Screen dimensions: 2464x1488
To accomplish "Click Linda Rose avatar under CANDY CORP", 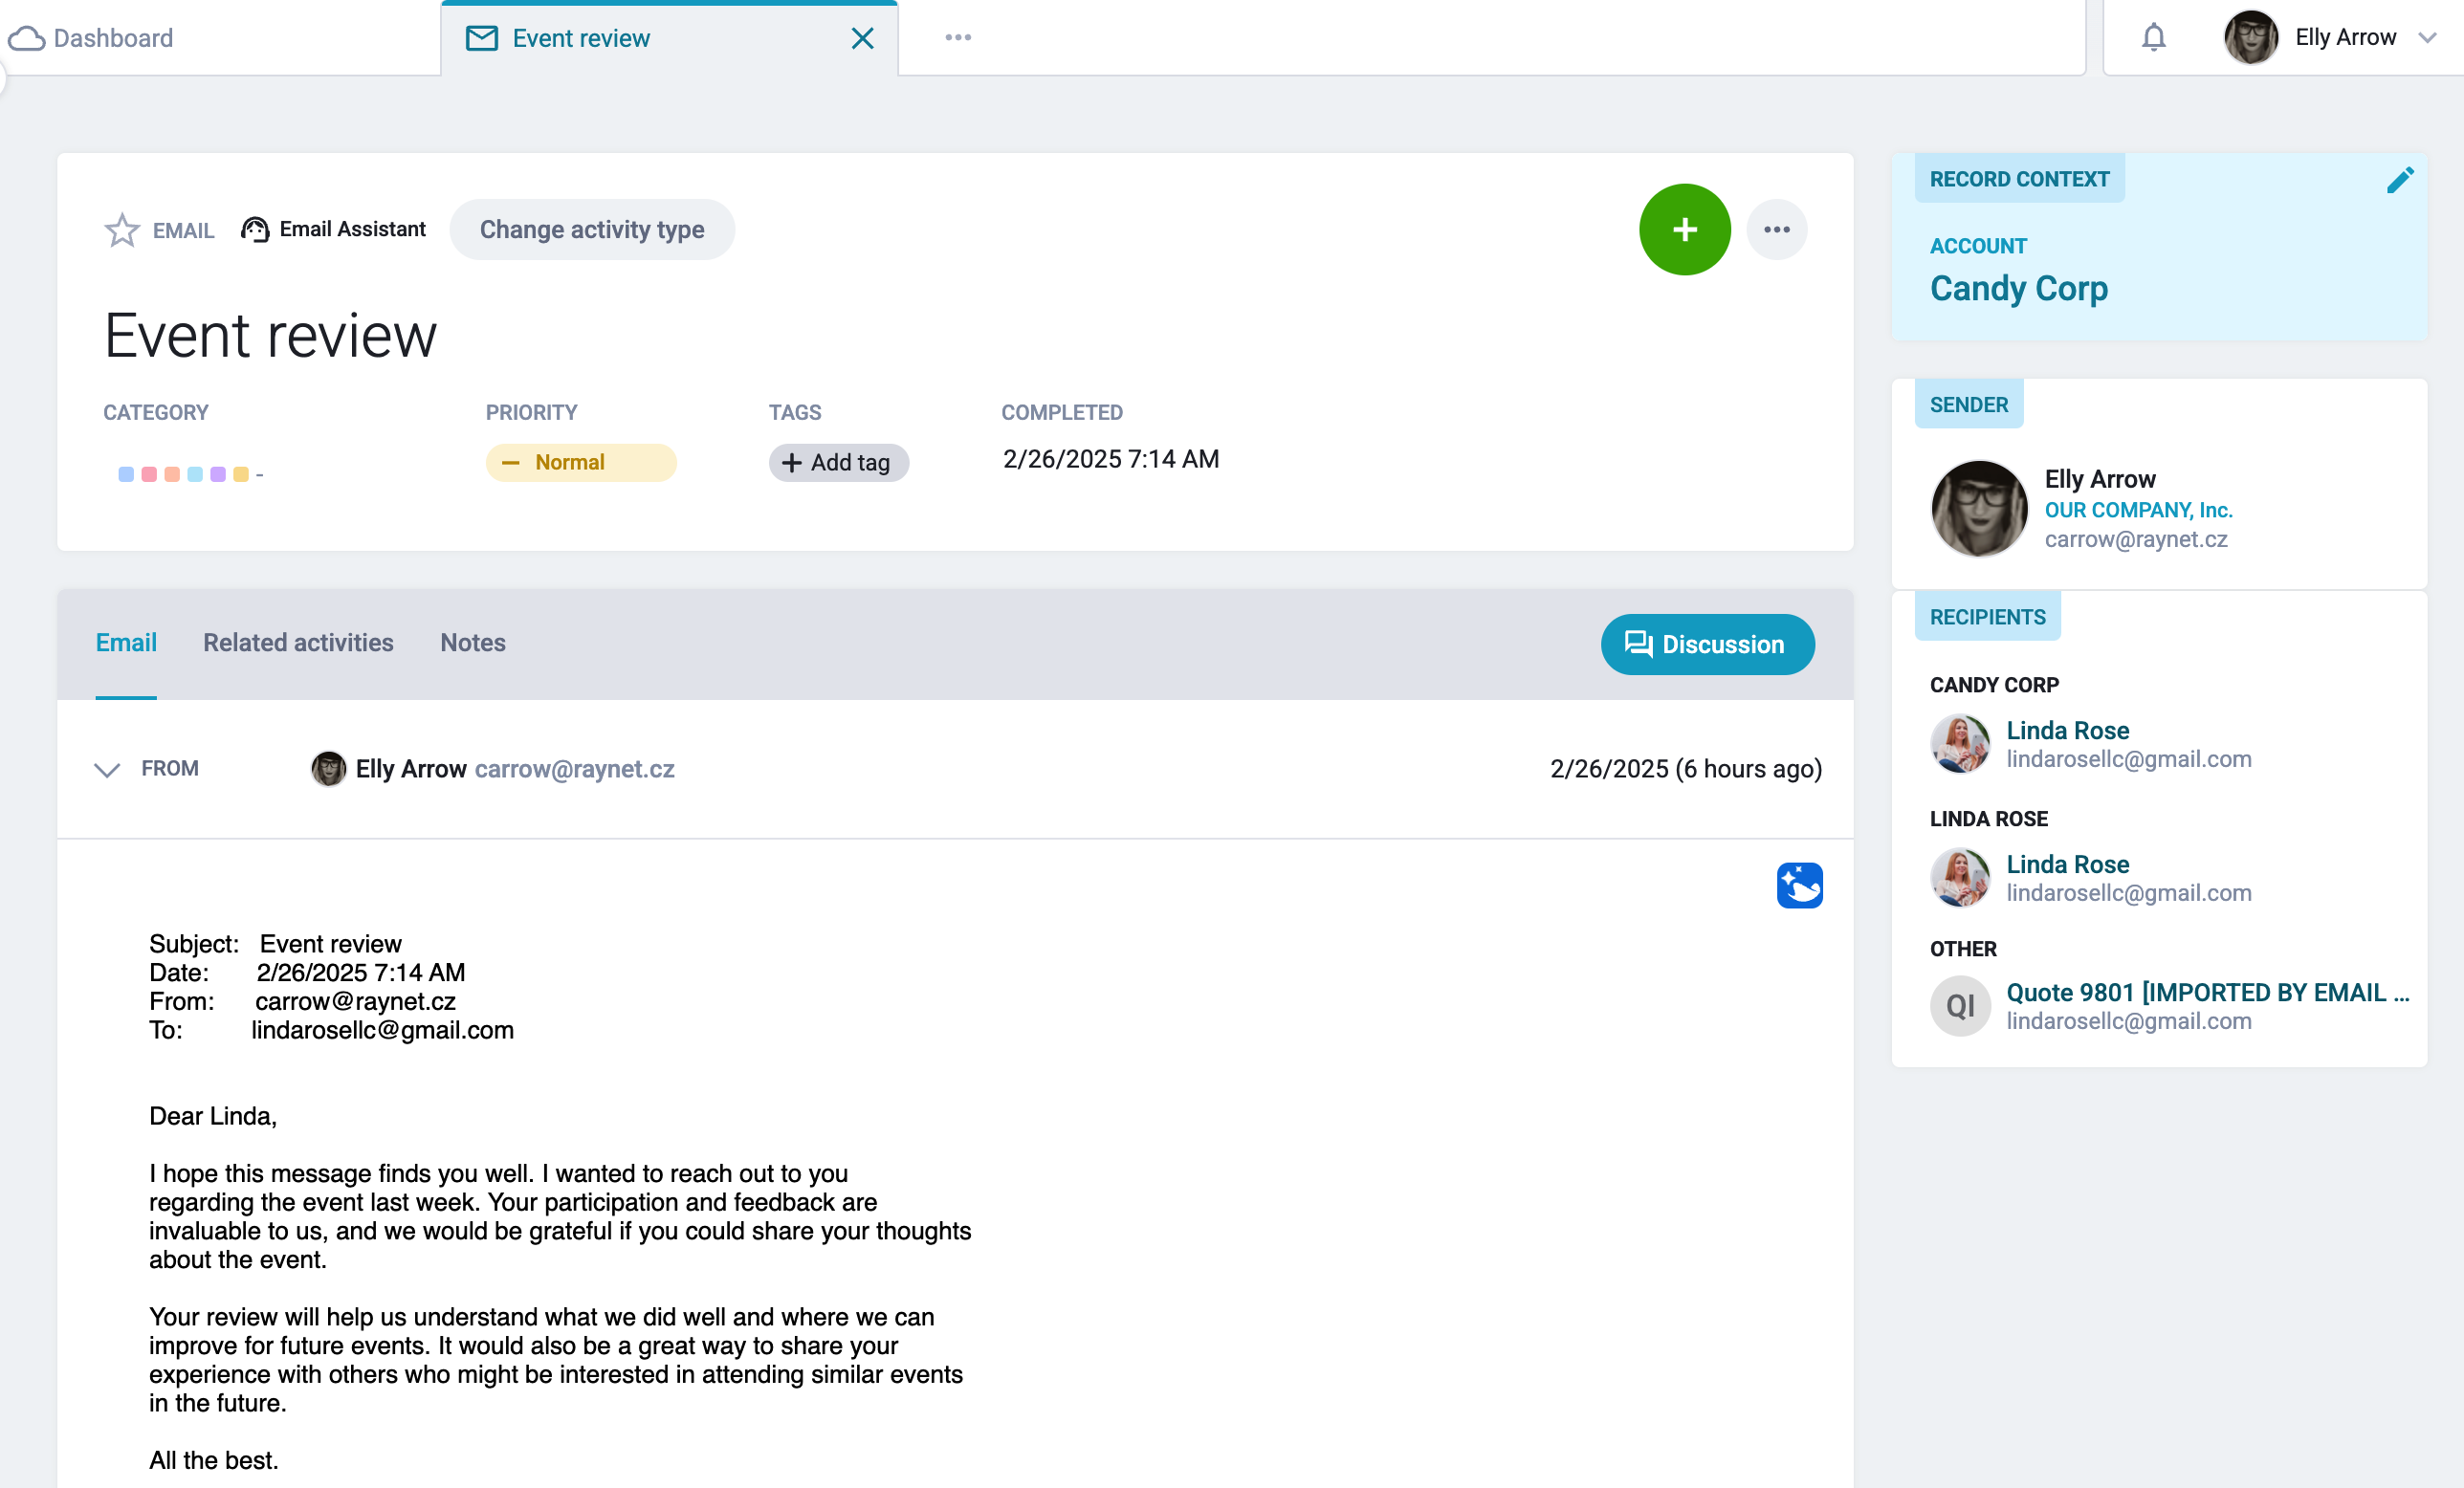I will point(1960,744).
